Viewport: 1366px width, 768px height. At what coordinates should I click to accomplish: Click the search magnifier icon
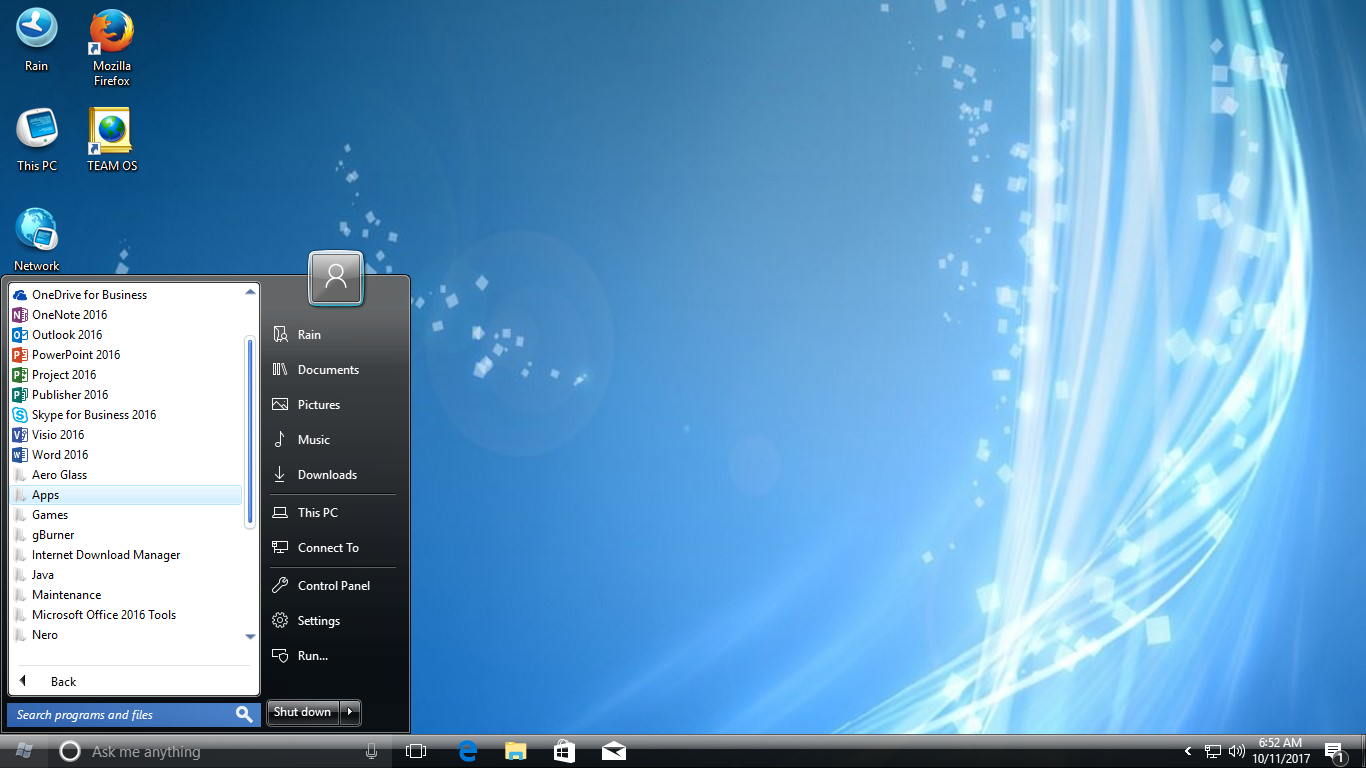tap(244, 714)
